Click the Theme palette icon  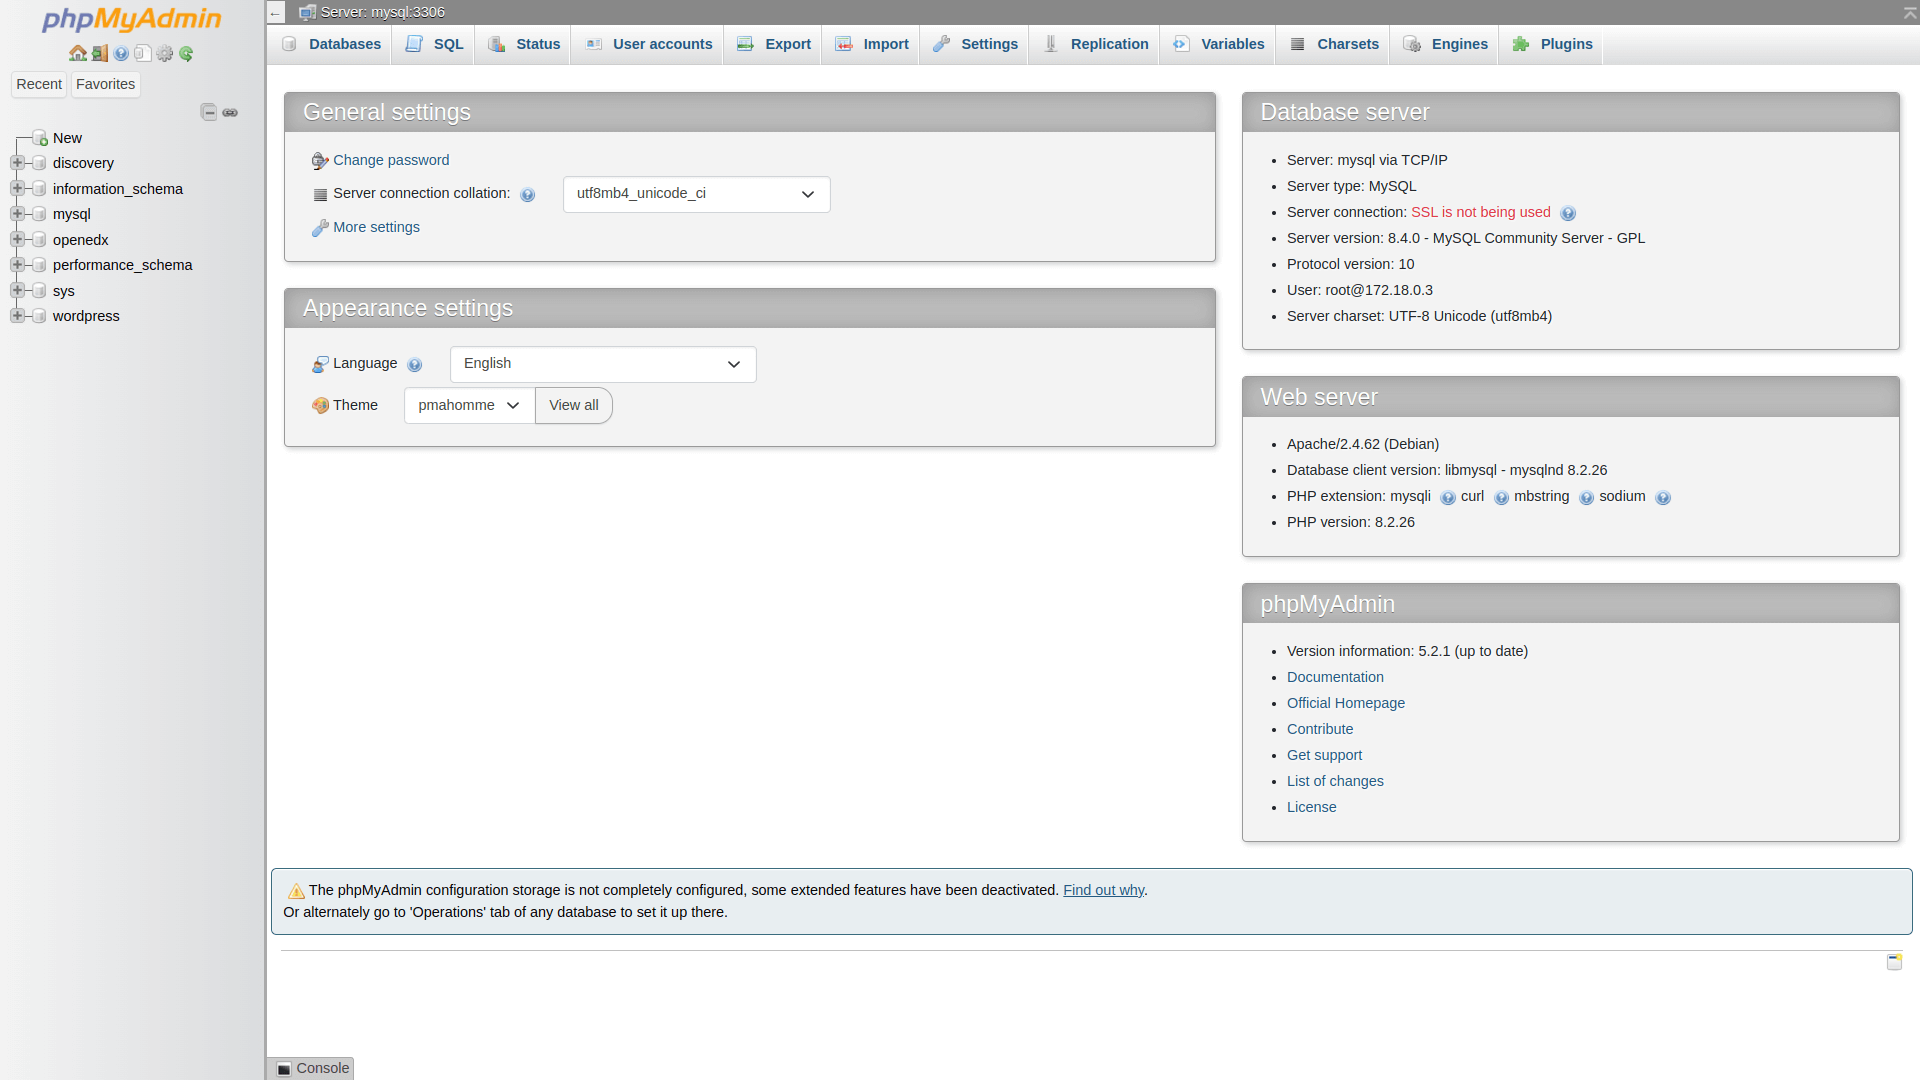(320, 405)
